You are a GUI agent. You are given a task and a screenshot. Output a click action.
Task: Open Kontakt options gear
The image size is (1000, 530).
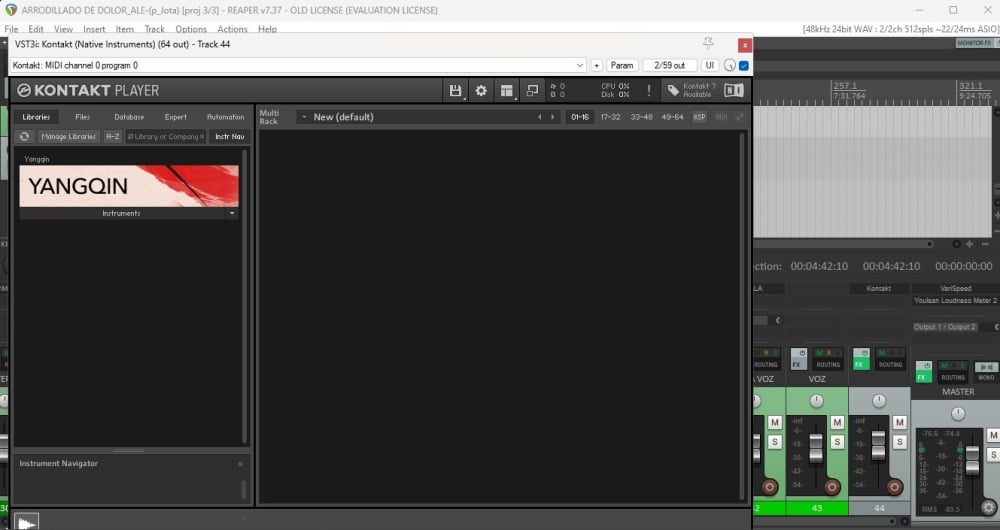[481, 91]
